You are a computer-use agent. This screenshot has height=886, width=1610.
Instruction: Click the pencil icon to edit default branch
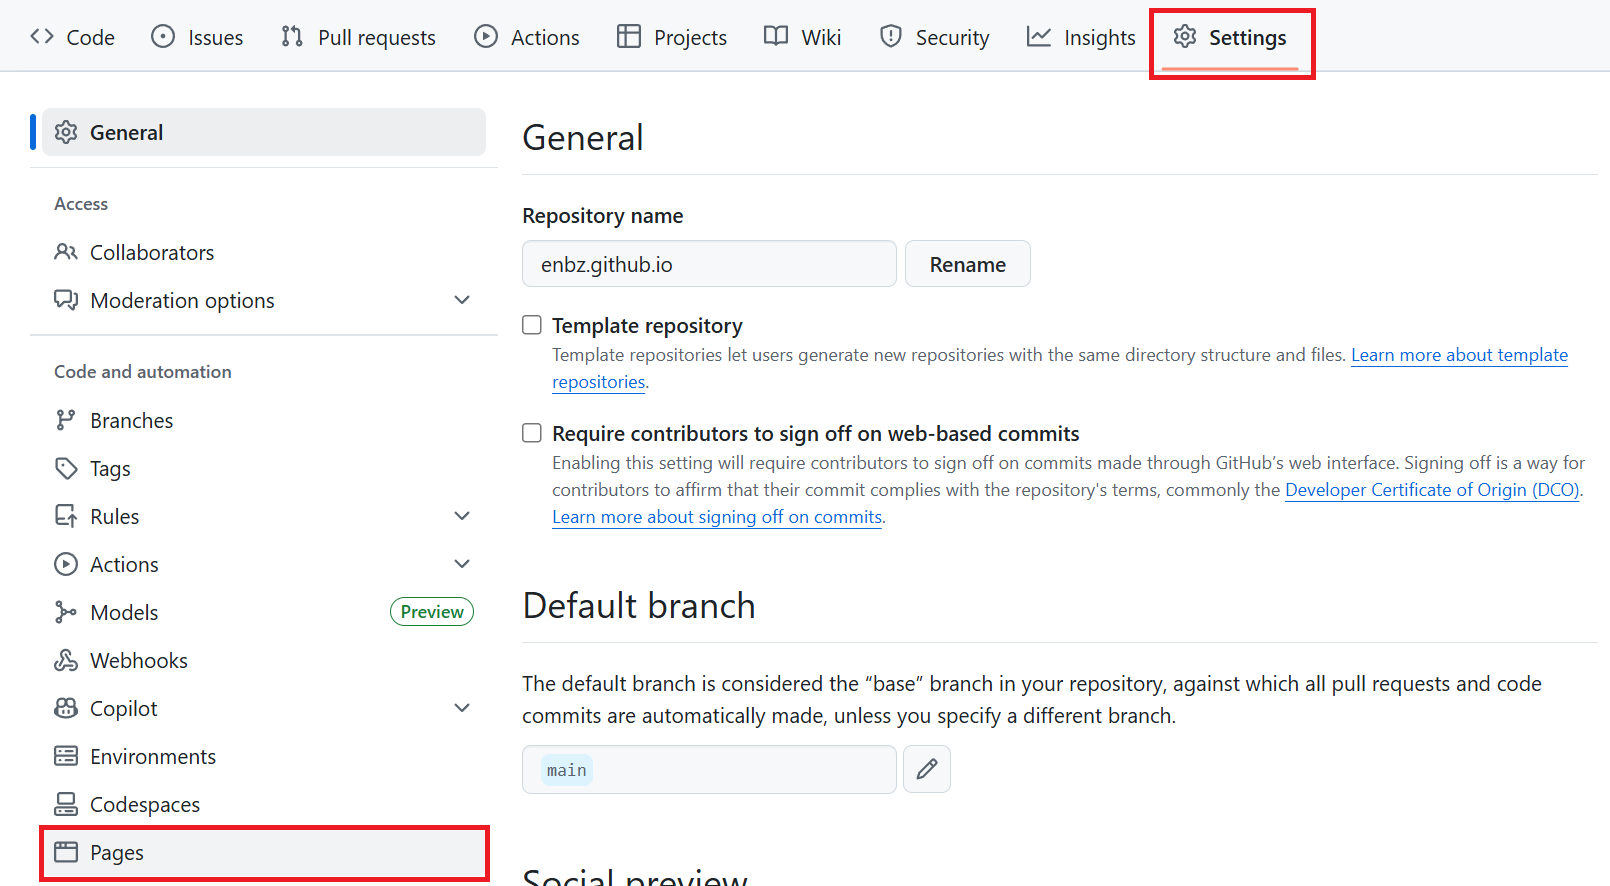pos(927,769)
